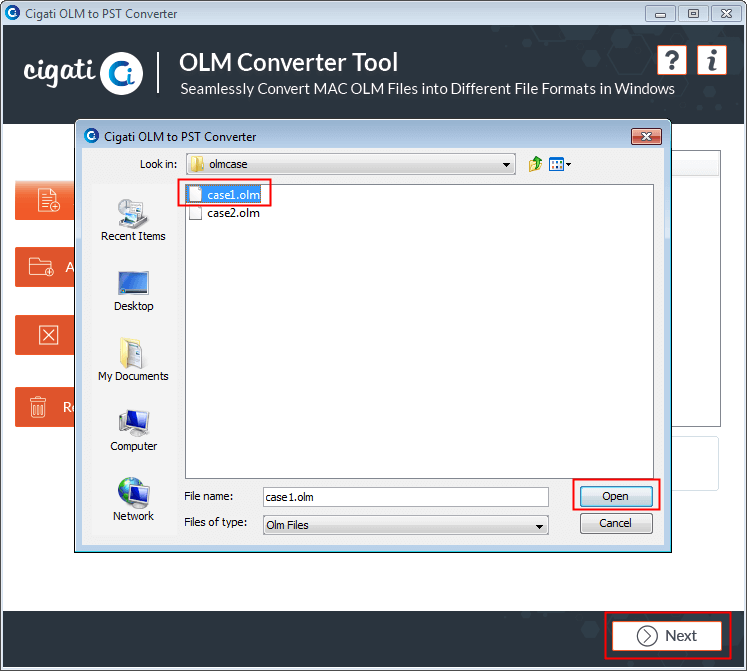The width and height of the screenshot is (747, 671).
Task: Click the Cancel button in dialog
Action: (x=616, y=523)
